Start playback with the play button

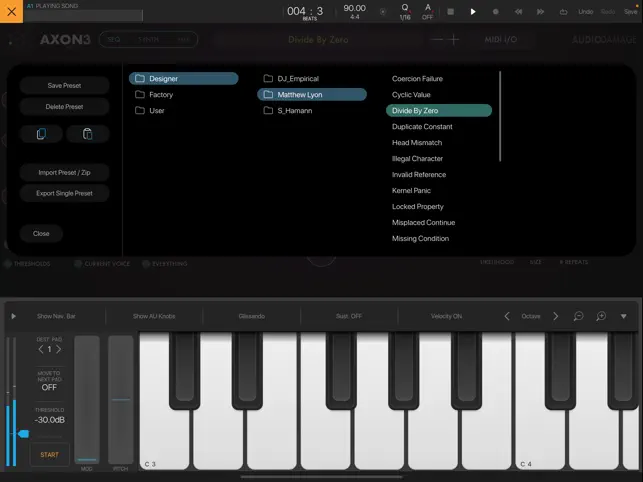pos(473,11)
